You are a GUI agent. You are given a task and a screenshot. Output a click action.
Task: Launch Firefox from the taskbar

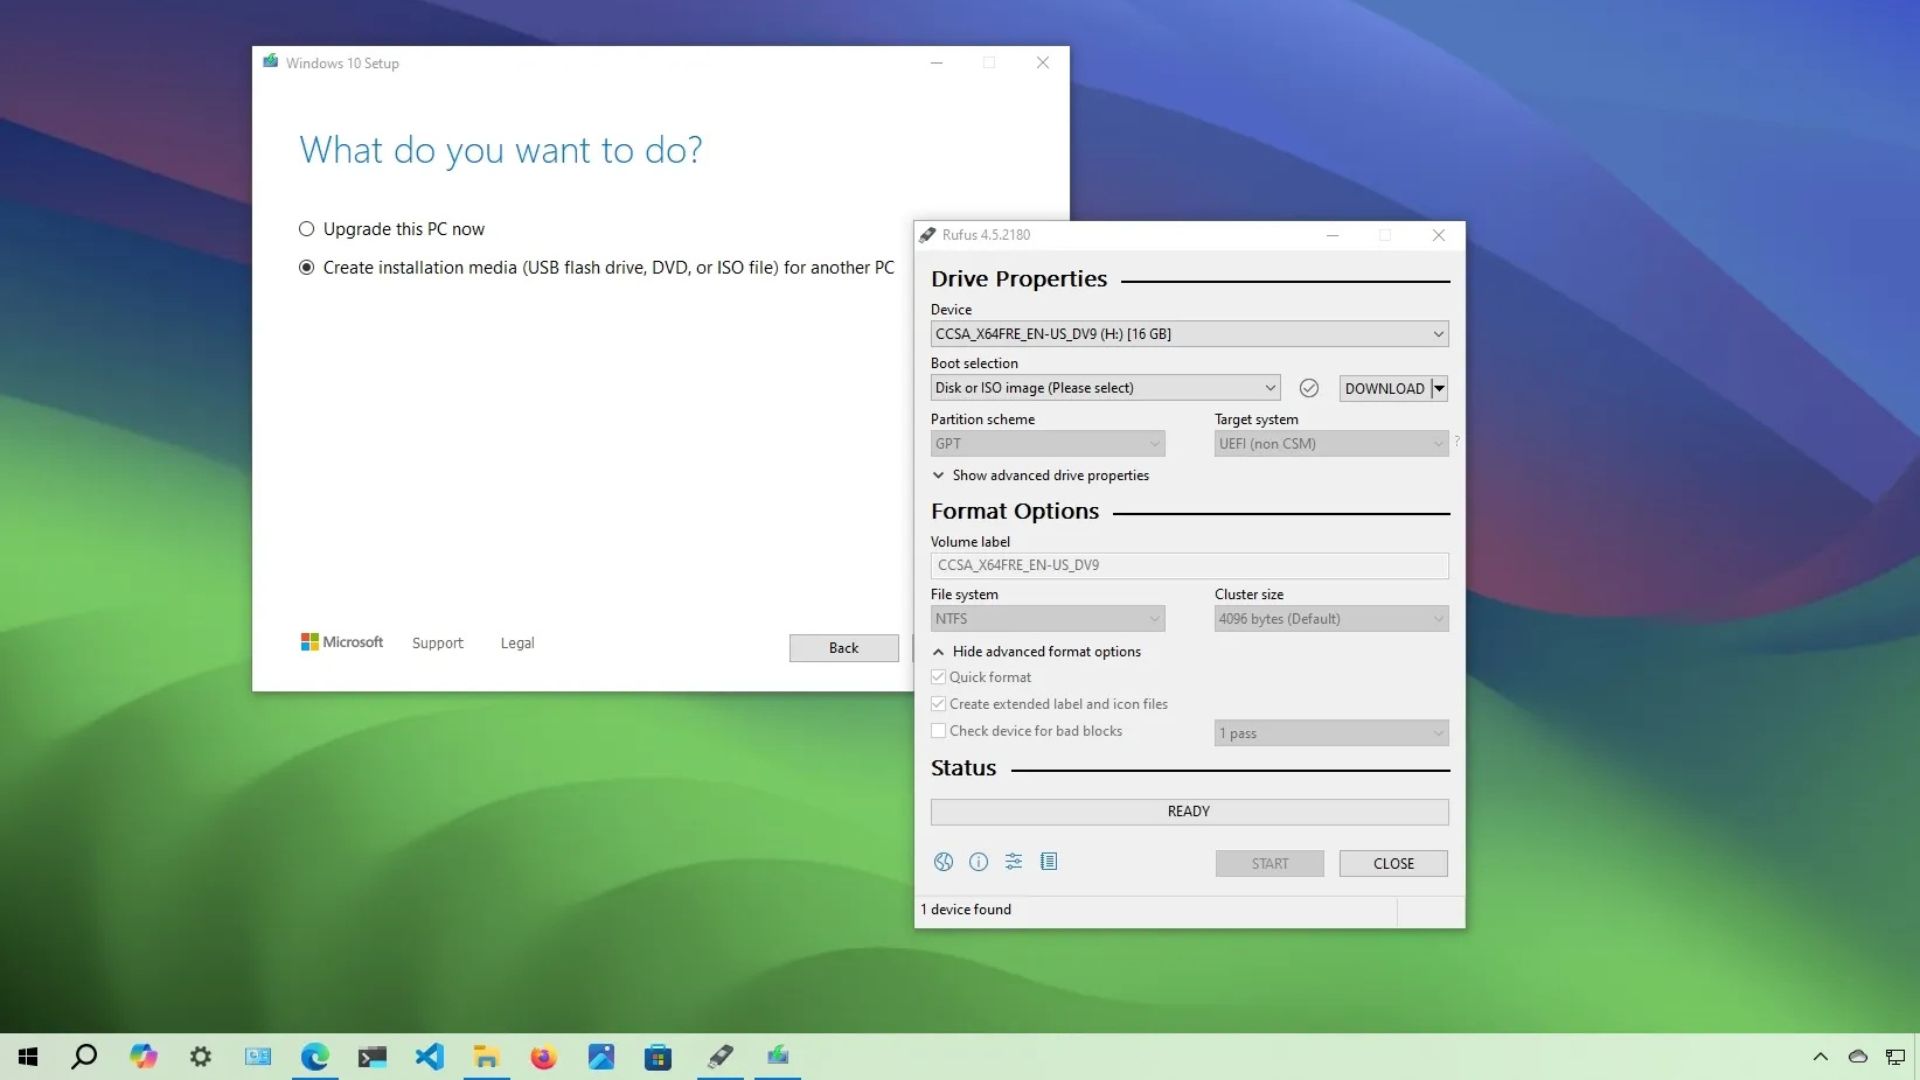[543, 1057]
